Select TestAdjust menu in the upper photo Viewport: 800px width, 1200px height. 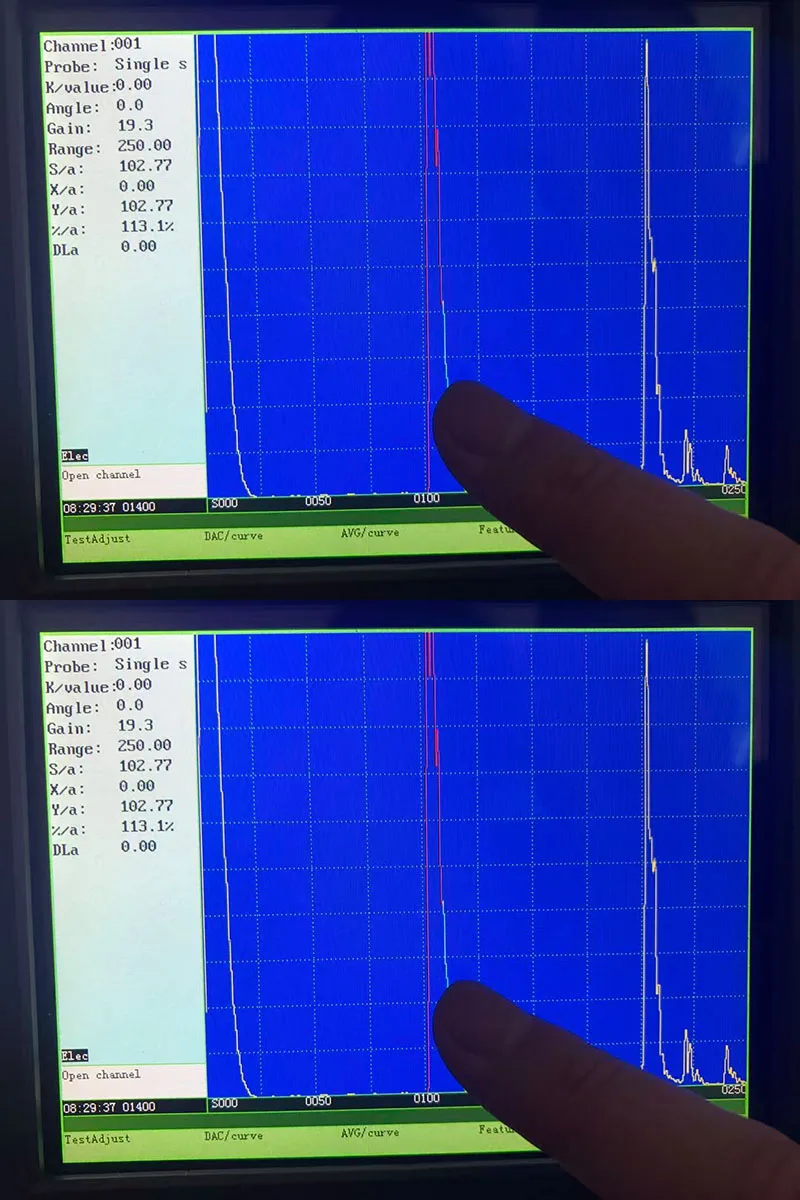tap(97, 538)
